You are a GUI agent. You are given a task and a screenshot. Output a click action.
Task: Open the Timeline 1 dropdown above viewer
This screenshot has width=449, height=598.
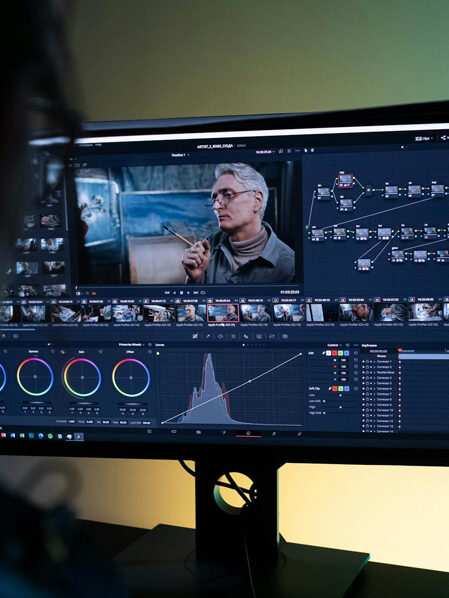(x=180, y=155)
